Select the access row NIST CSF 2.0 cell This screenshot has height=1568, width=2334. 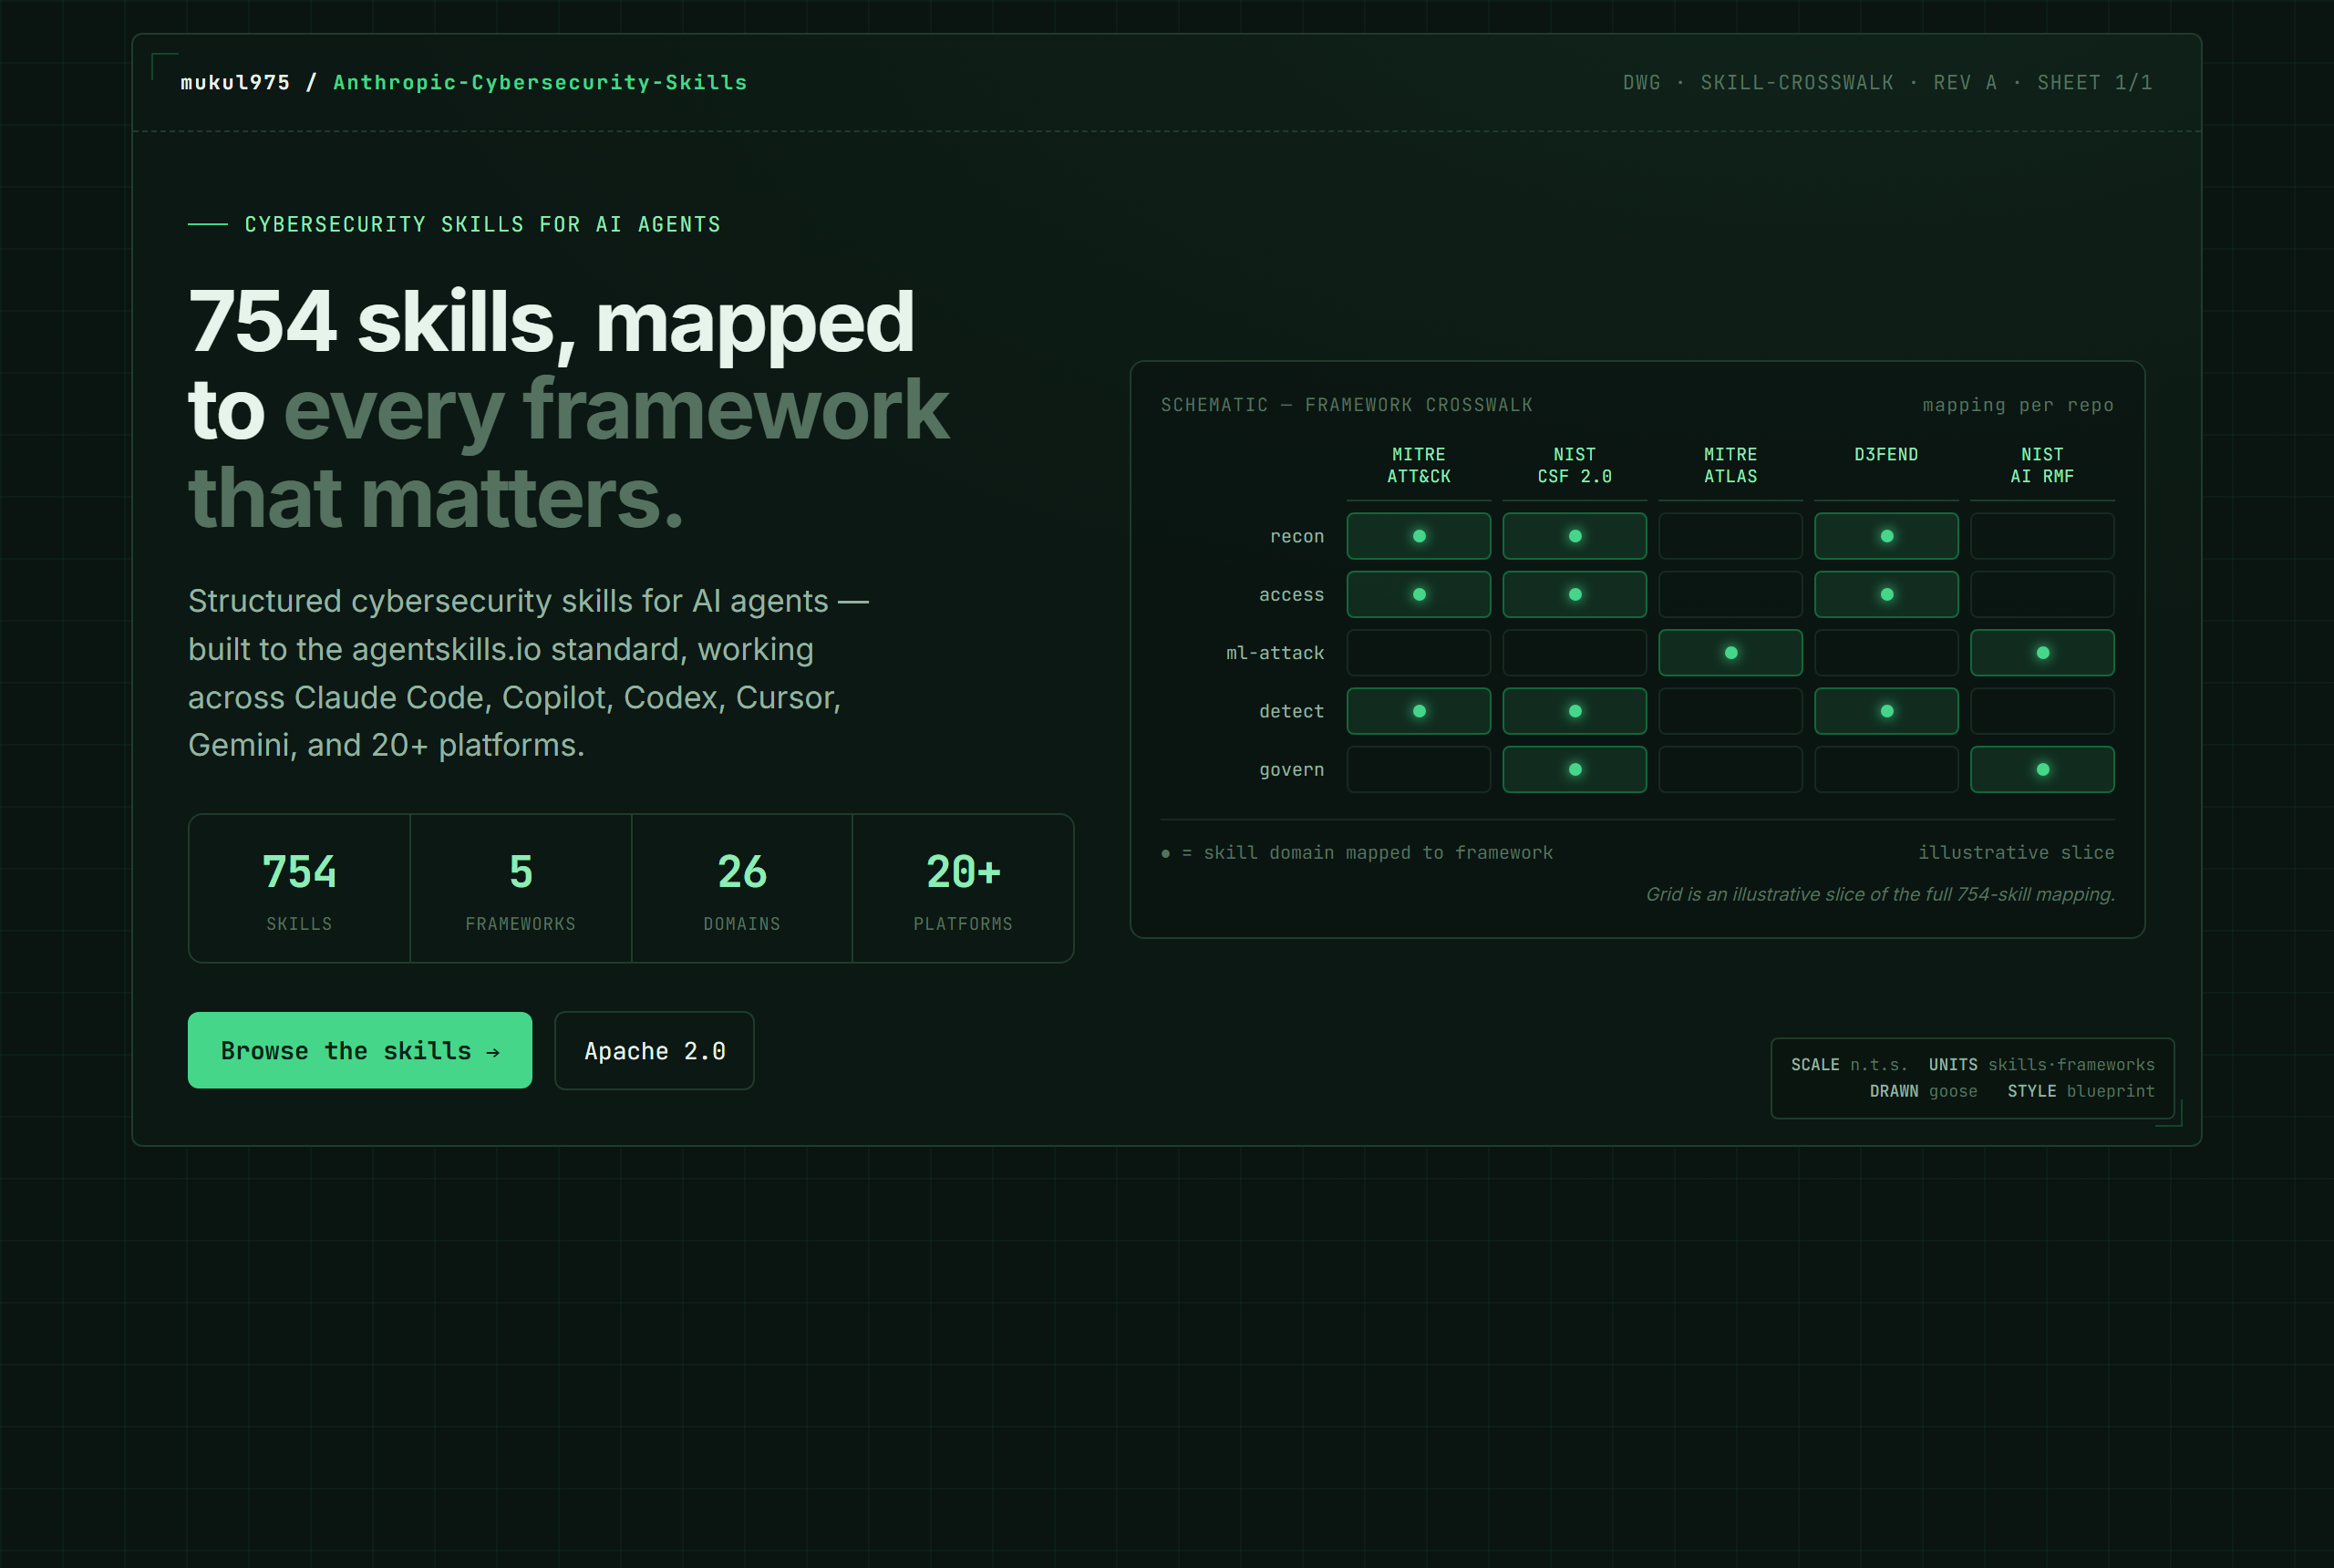pos(1574,594)
